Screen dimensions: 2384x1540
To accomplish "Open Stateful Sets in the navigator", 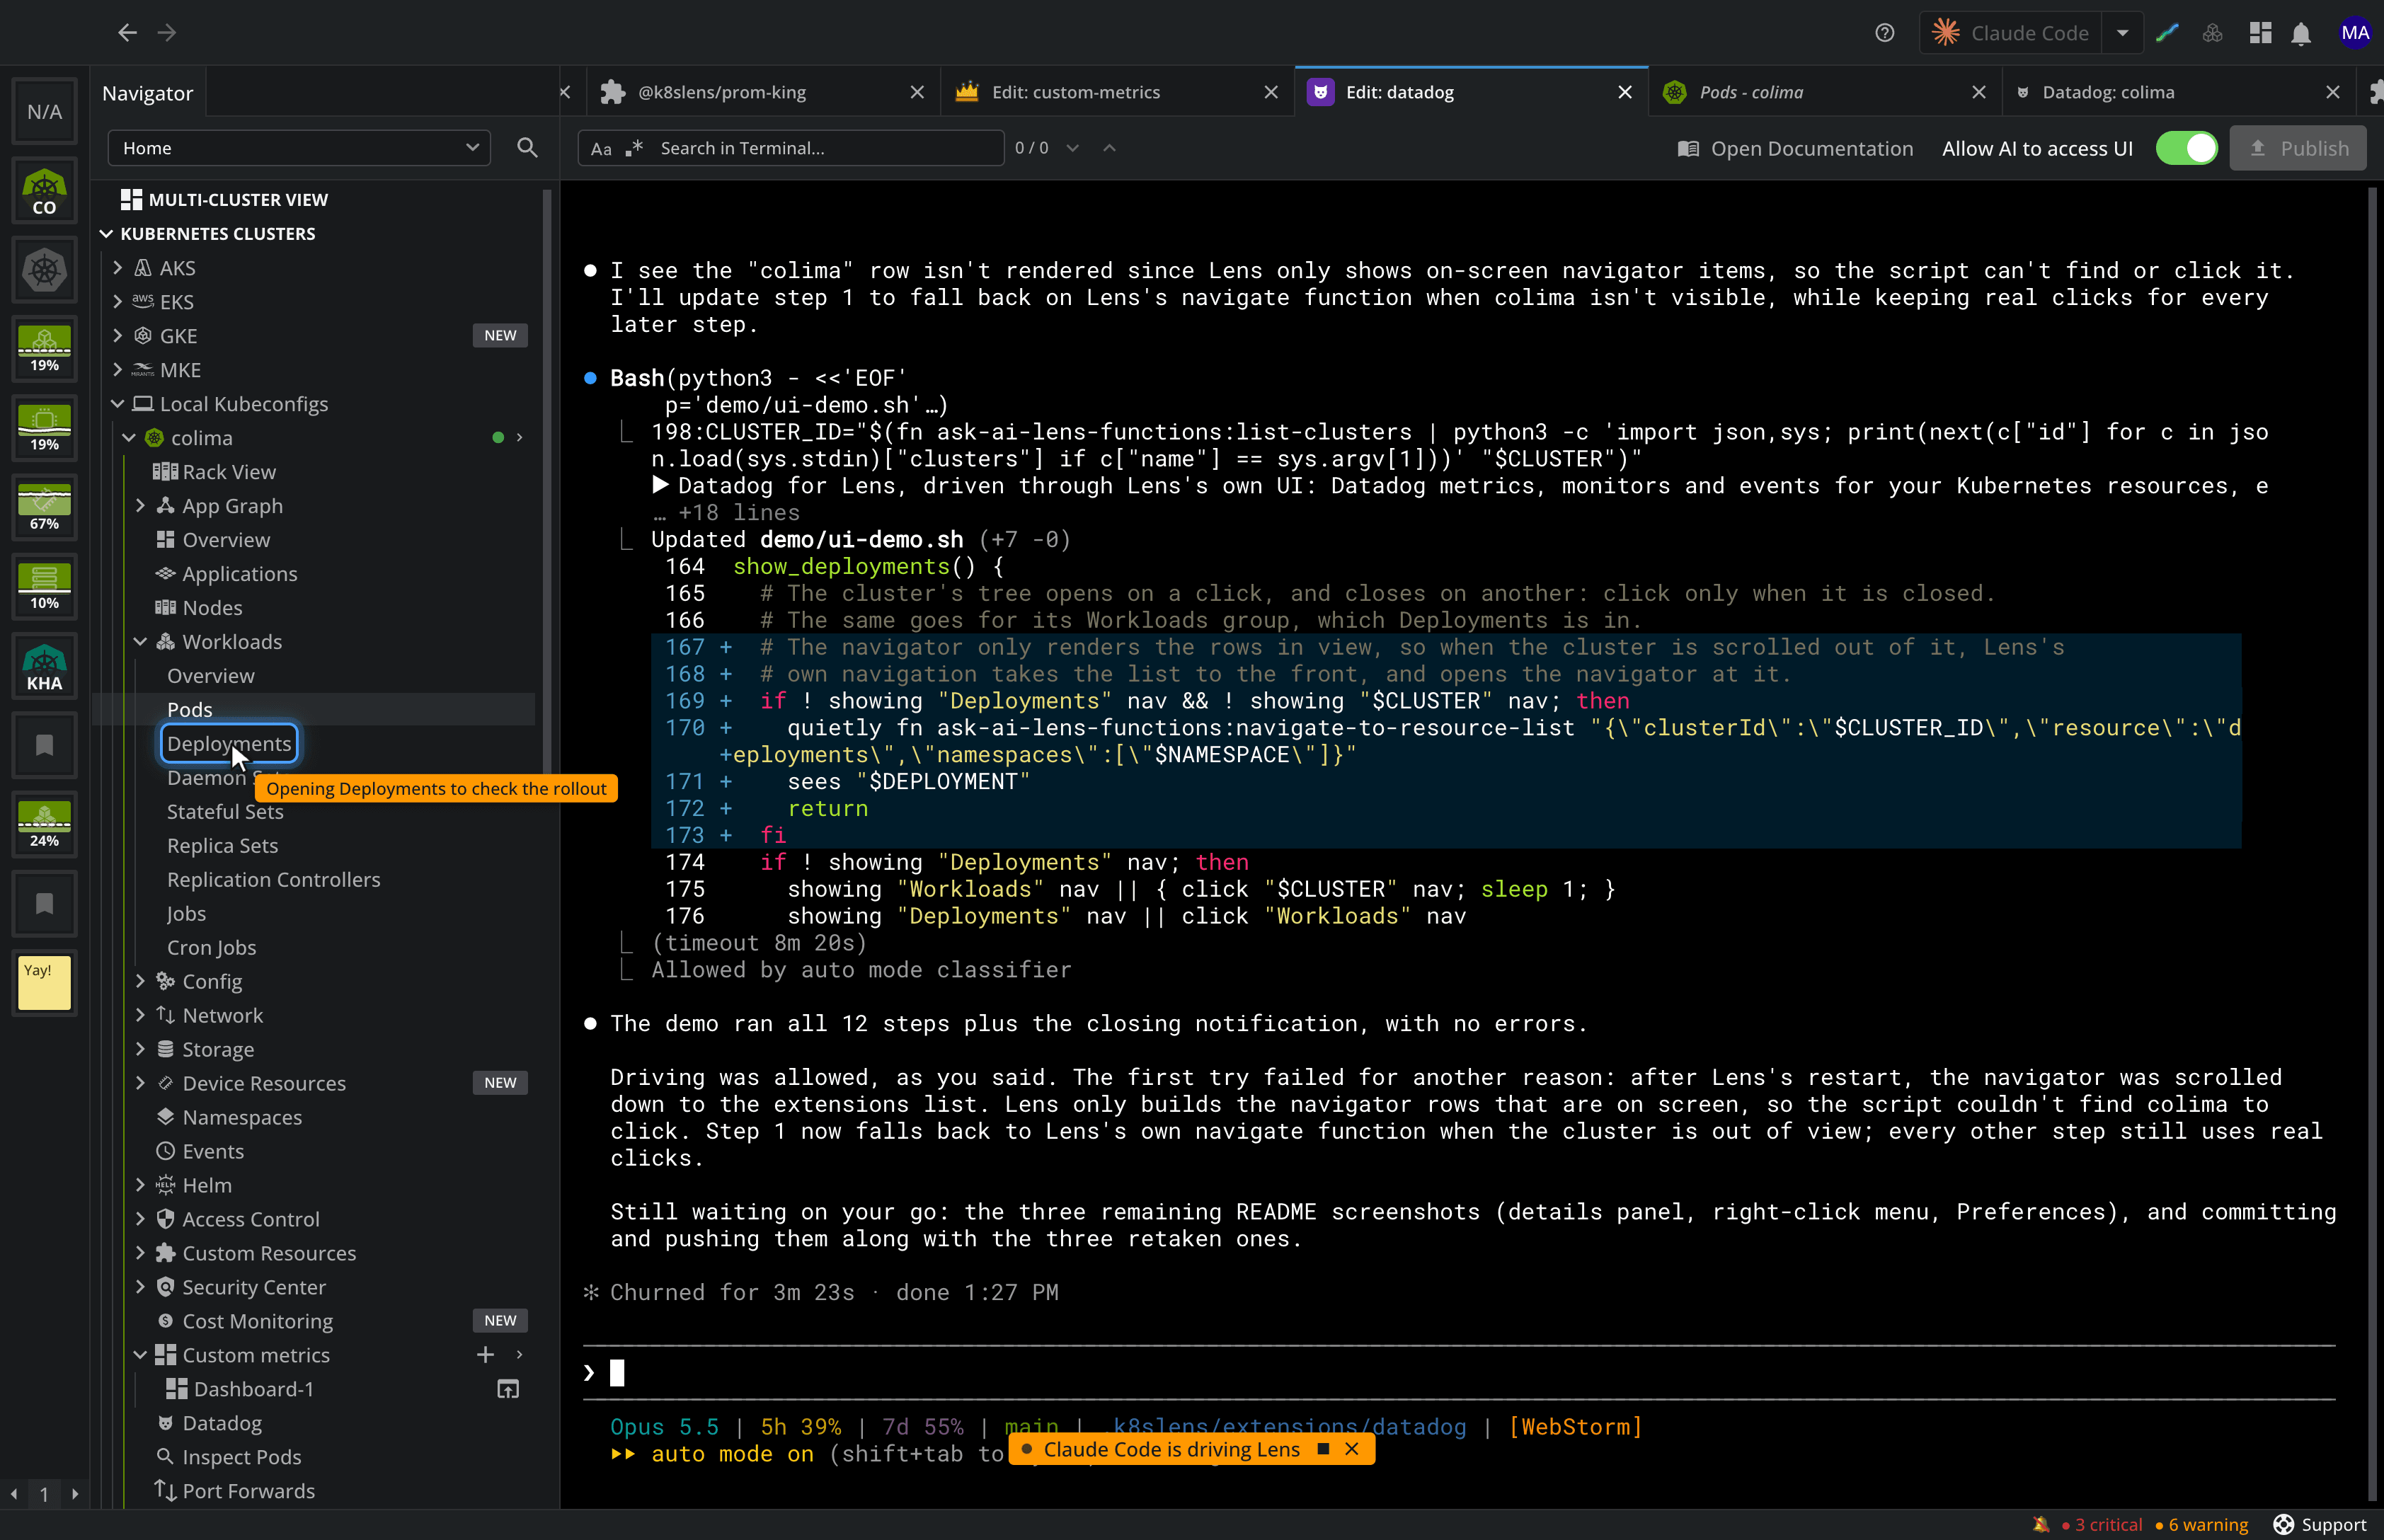I will [x=225, y=812].
